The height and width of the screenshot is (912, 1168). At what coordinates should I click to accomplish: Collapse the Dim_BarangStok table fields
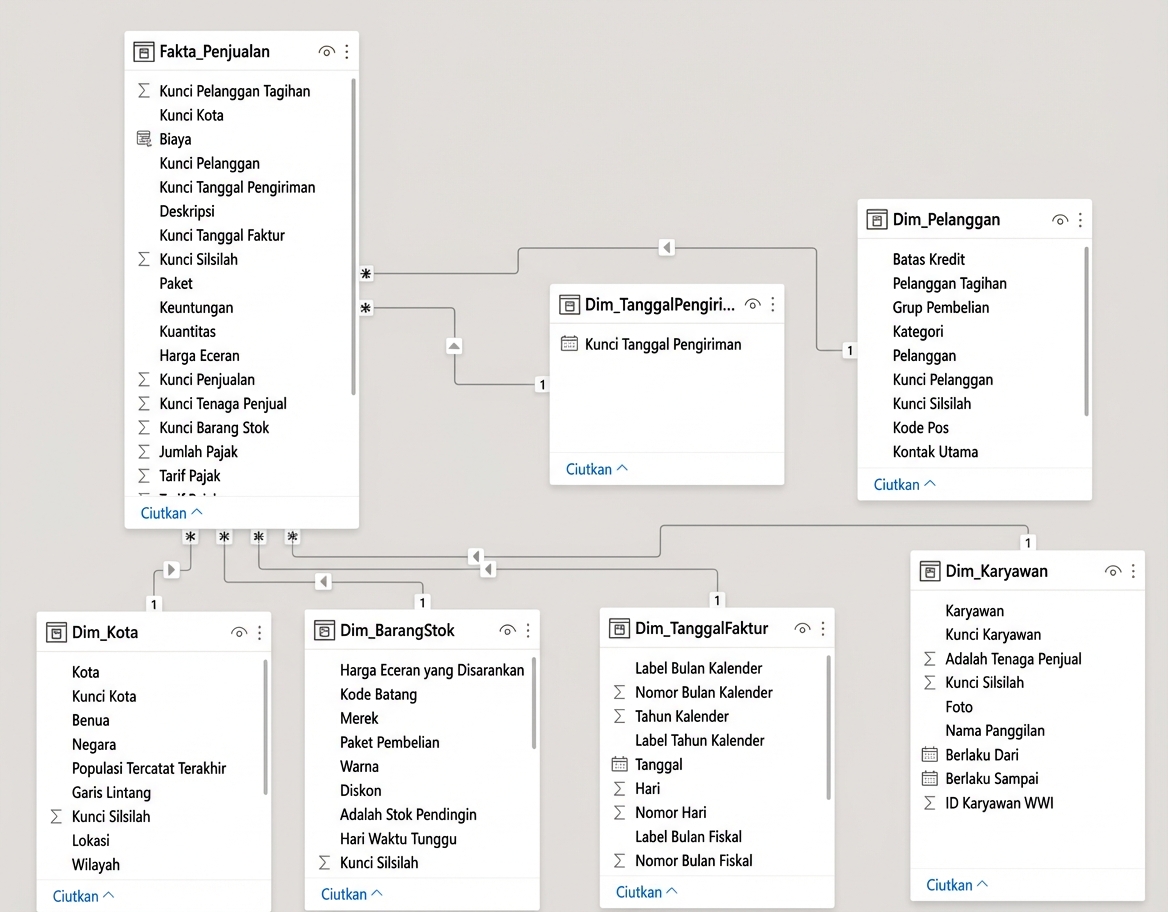pos(352,894)
